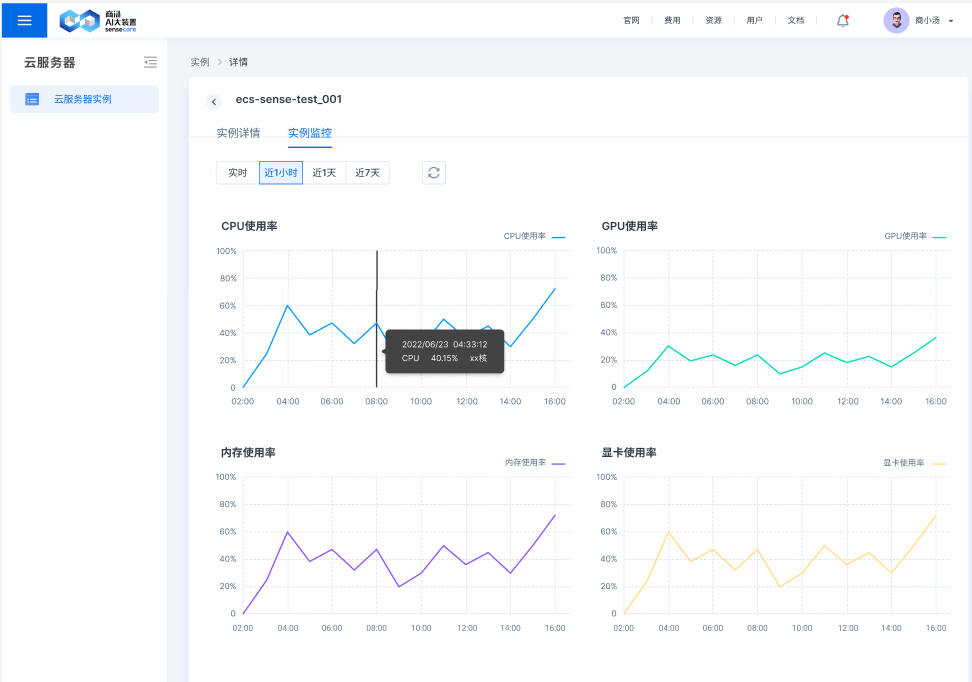Open the 费用 top menu item

tap(672, 20)
